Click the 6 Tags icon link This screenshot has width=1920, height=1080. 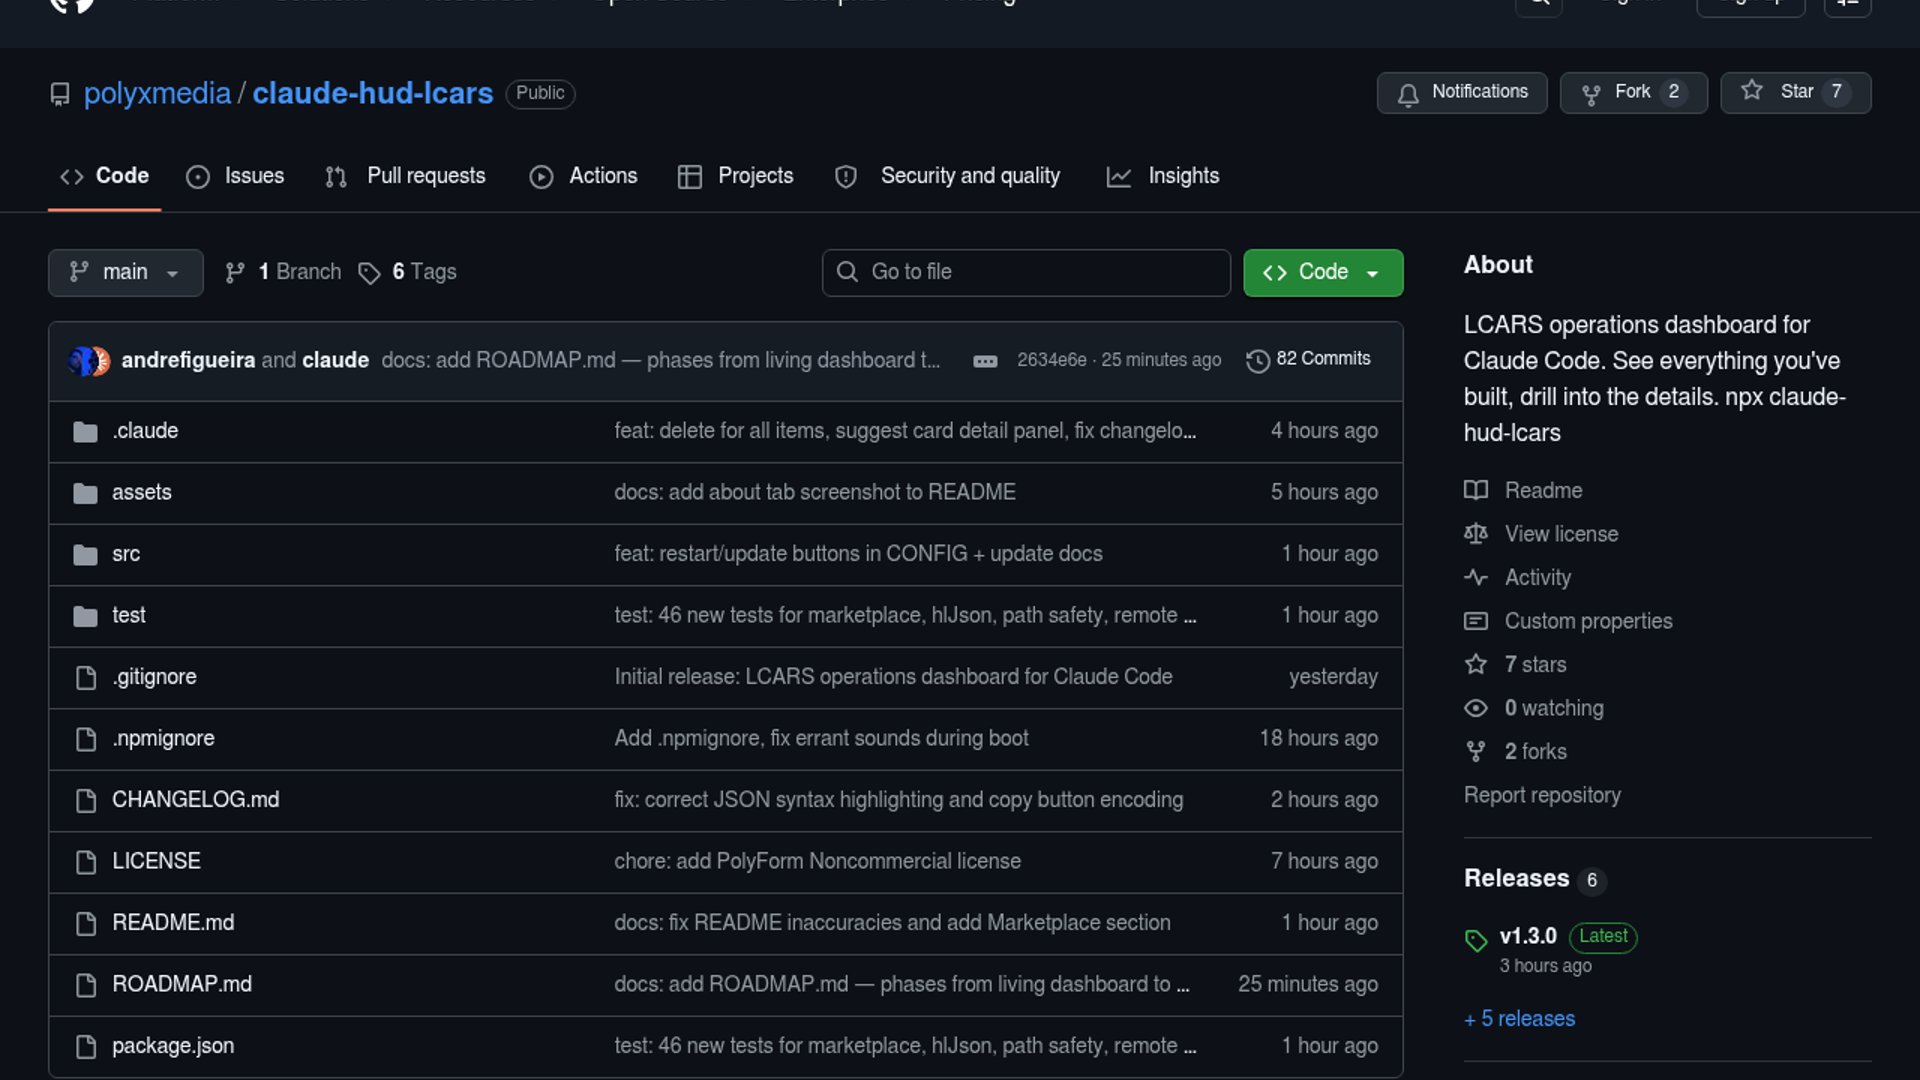click(370, 273)
